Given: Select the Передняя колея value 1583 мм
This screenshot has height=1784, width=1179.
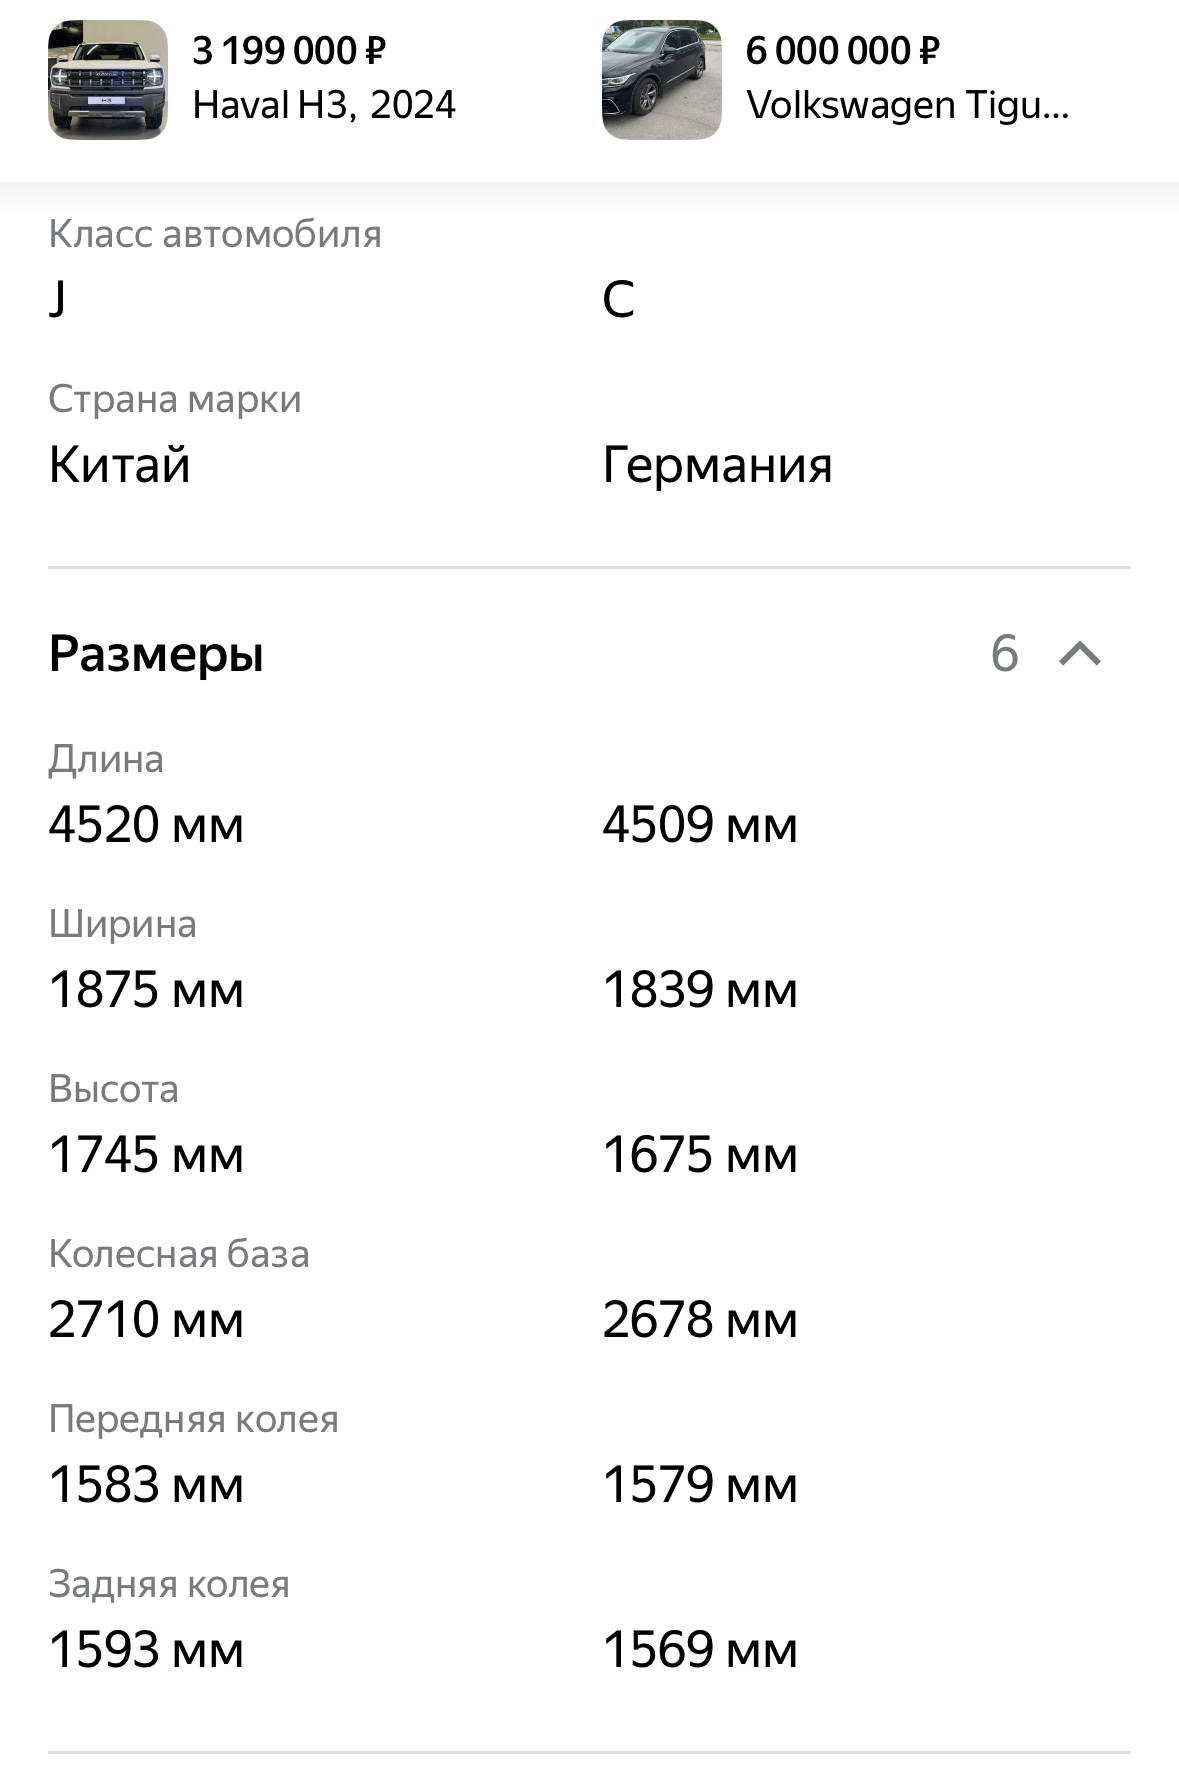Looking at the screenshot, I should pyautogui.click(x=146, y=1485).
